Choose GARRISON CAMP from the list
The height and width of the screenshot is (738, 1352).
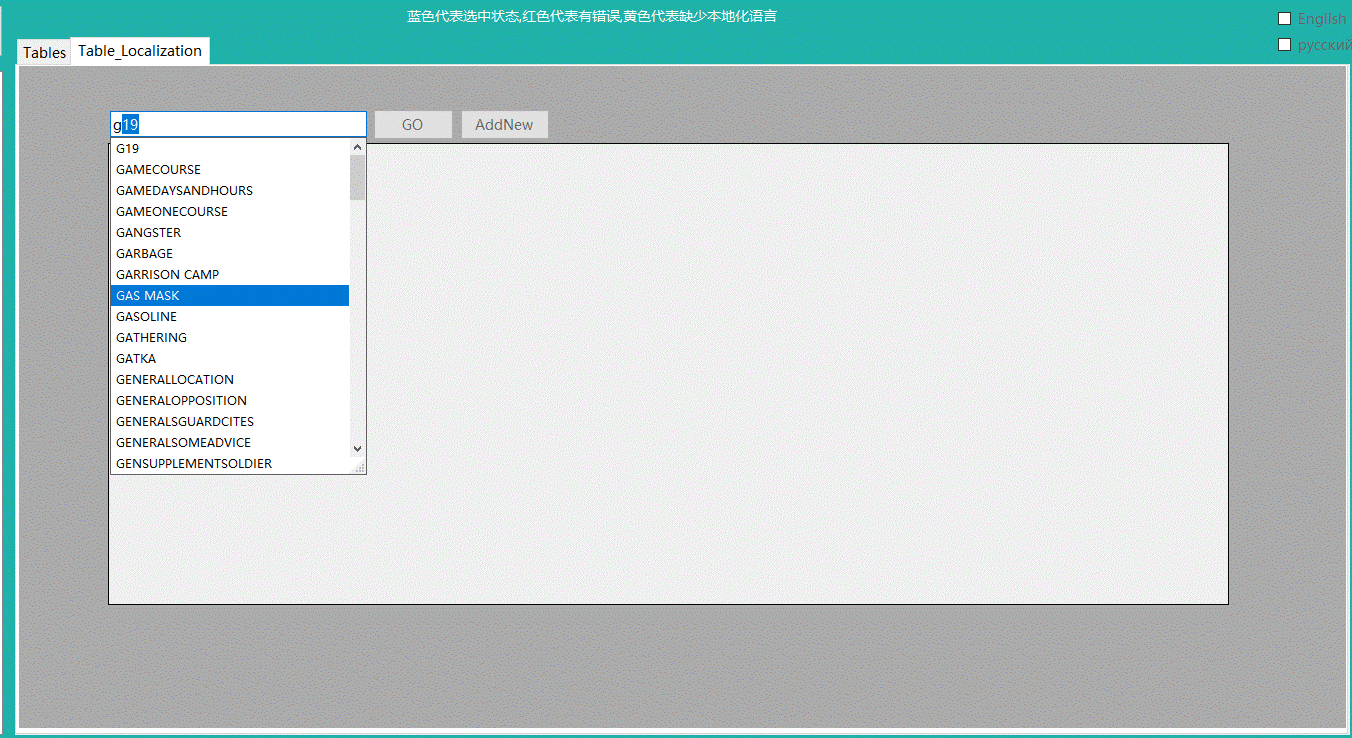click(167, 275)
